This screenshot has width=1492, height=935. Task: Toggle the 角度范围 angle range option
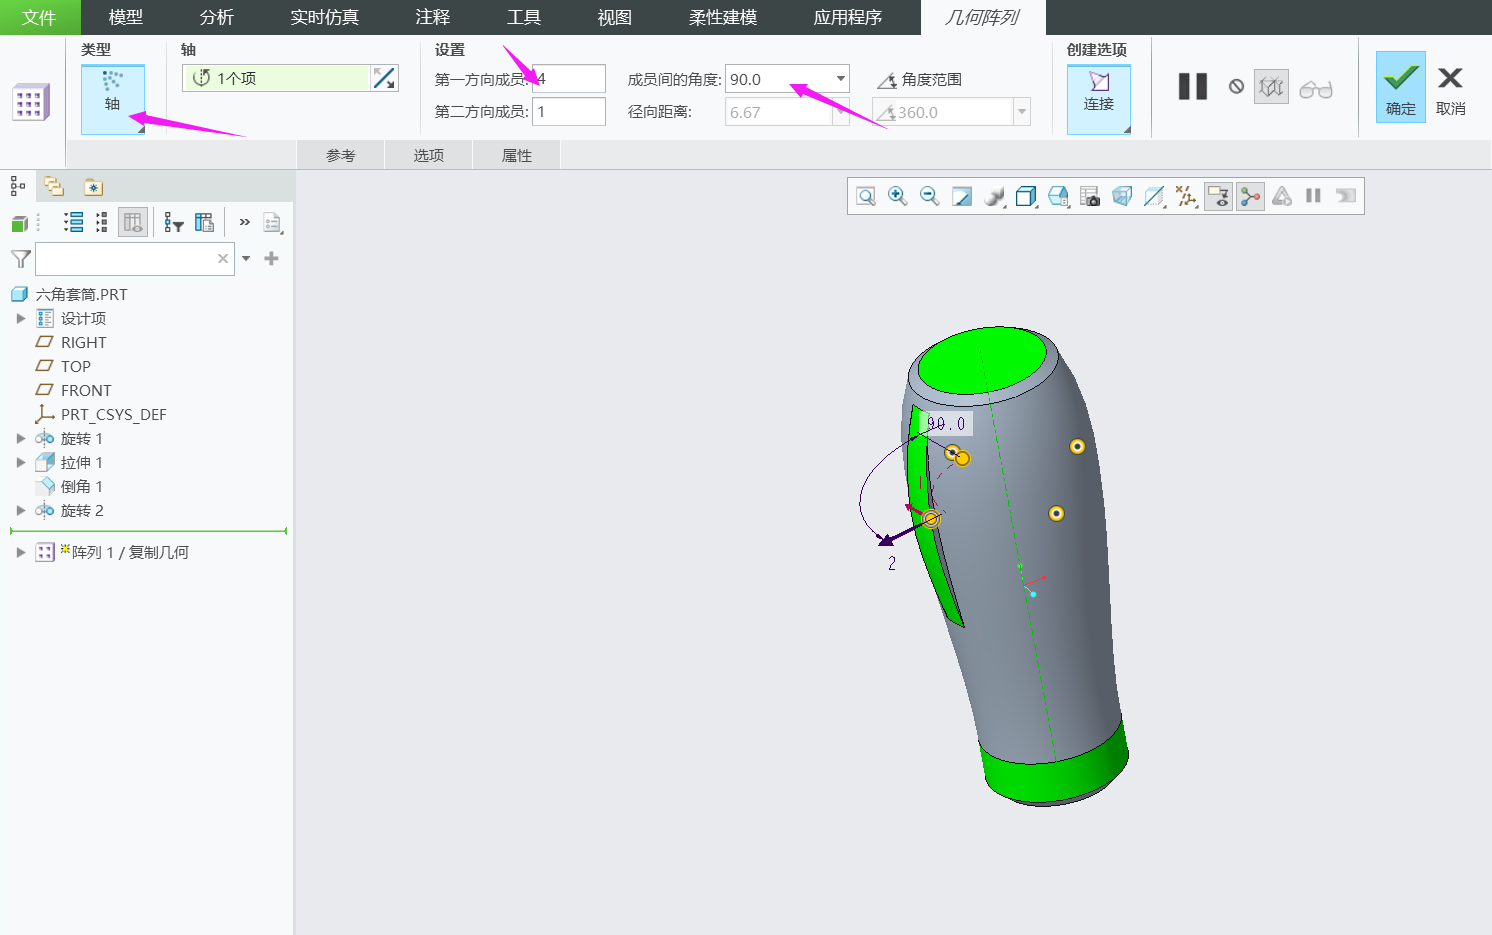919,80
